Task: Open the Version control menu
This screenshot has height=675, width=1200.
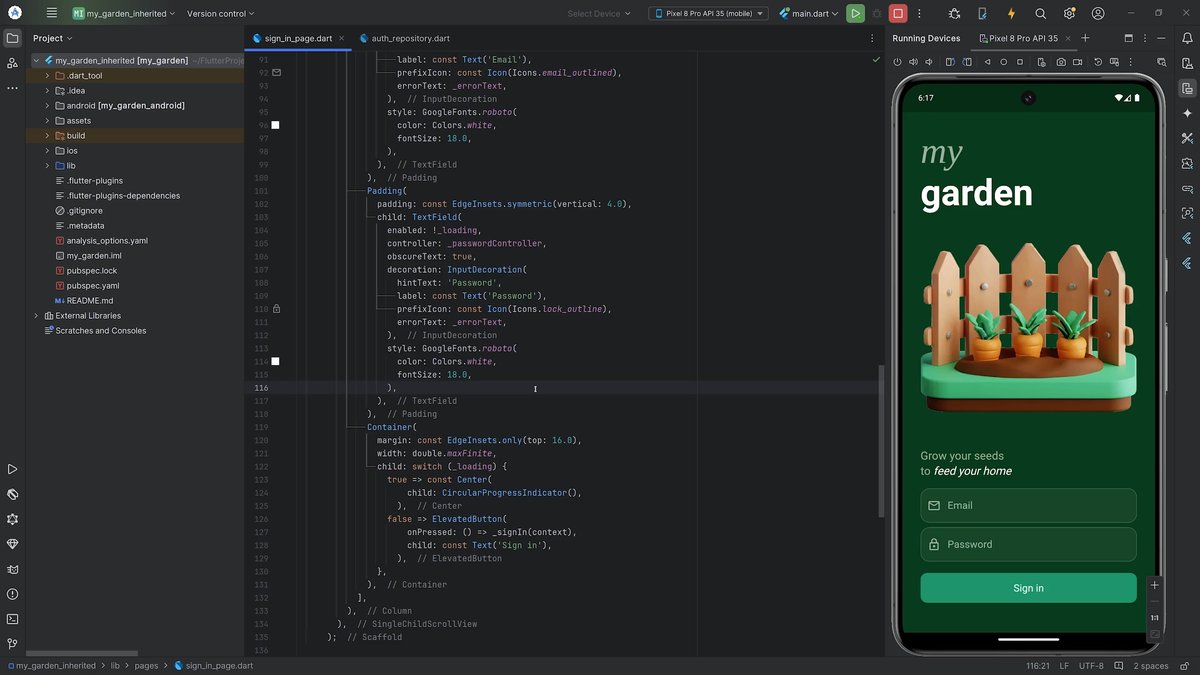Action: [x=220, y=14]
